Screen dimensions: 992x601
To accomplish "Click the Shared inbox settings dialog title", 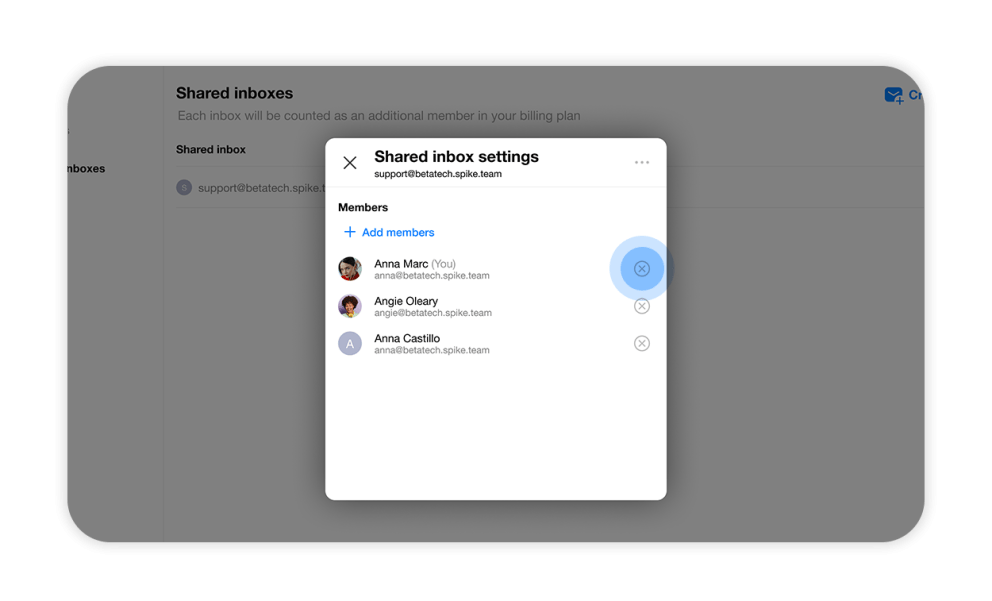I will (456, 156).
